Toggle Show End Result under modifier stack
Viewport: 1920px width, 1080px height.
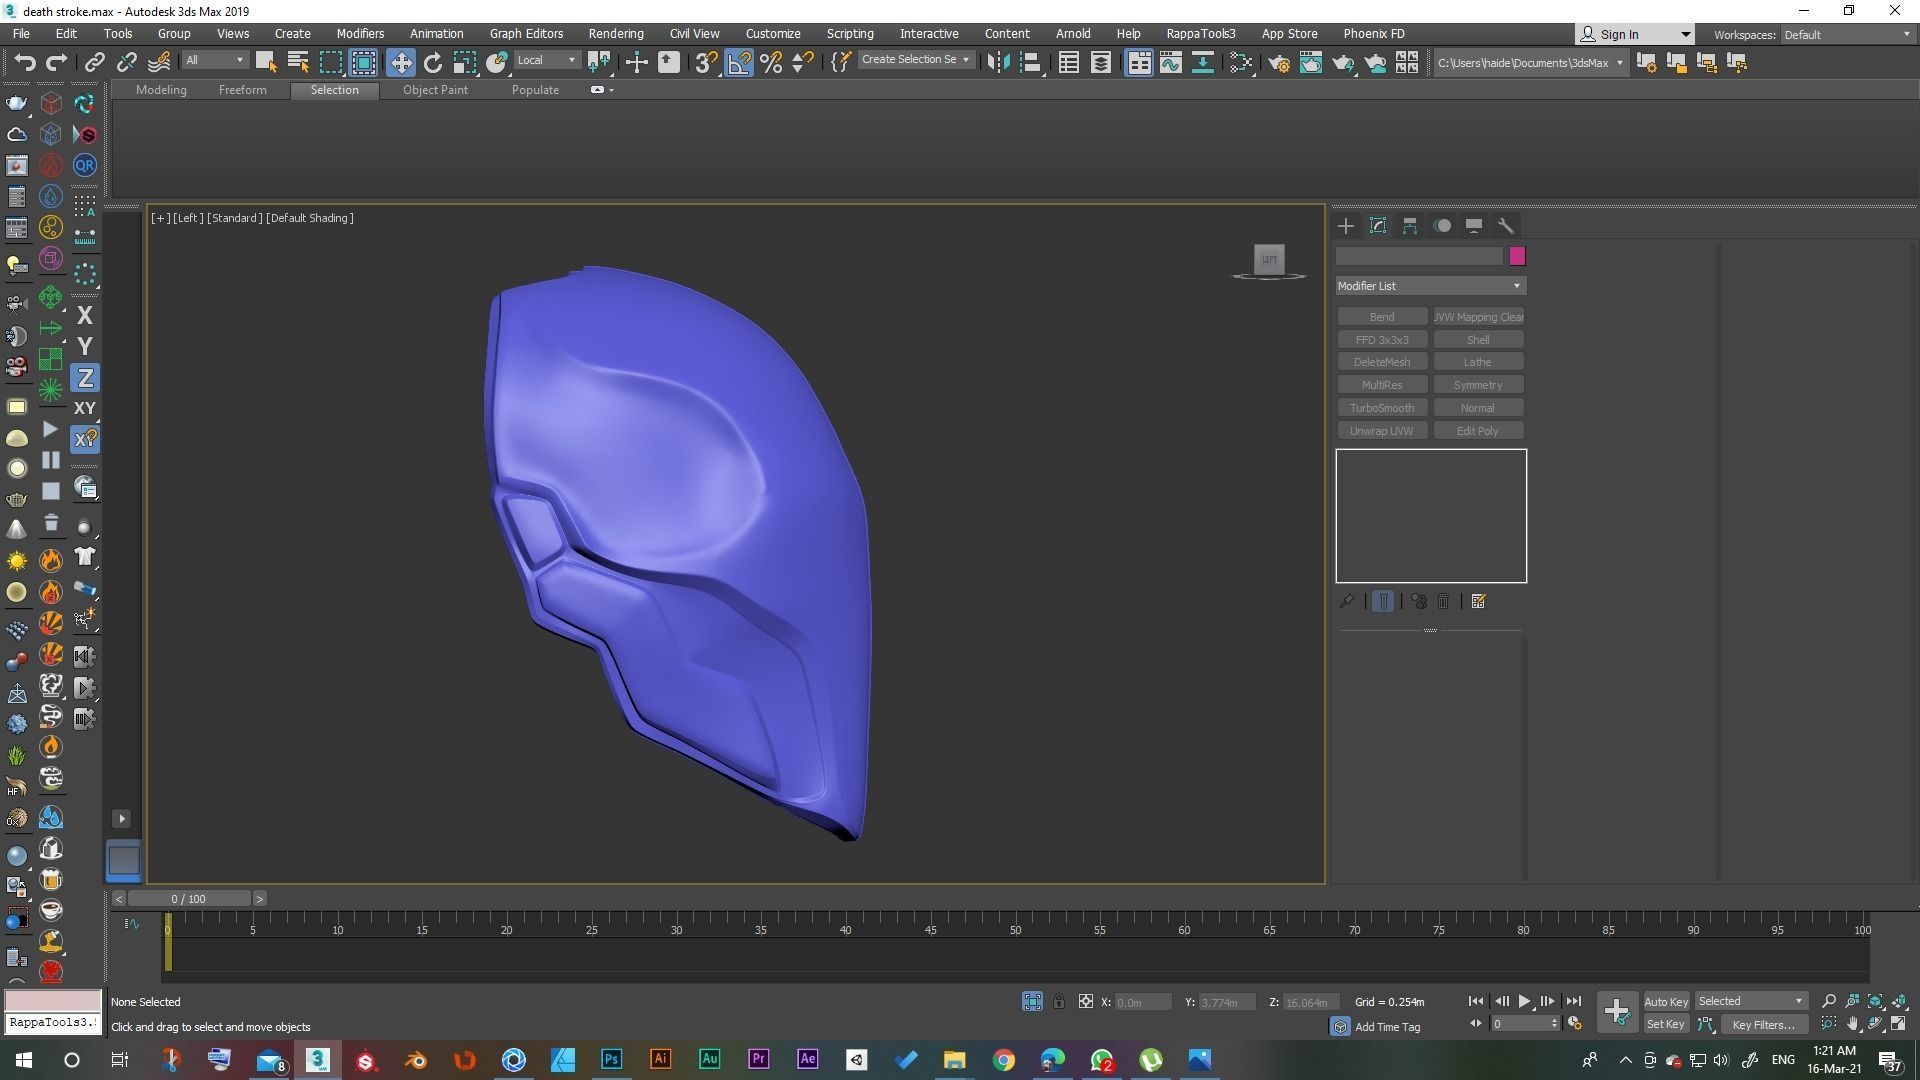point(1383,601)
